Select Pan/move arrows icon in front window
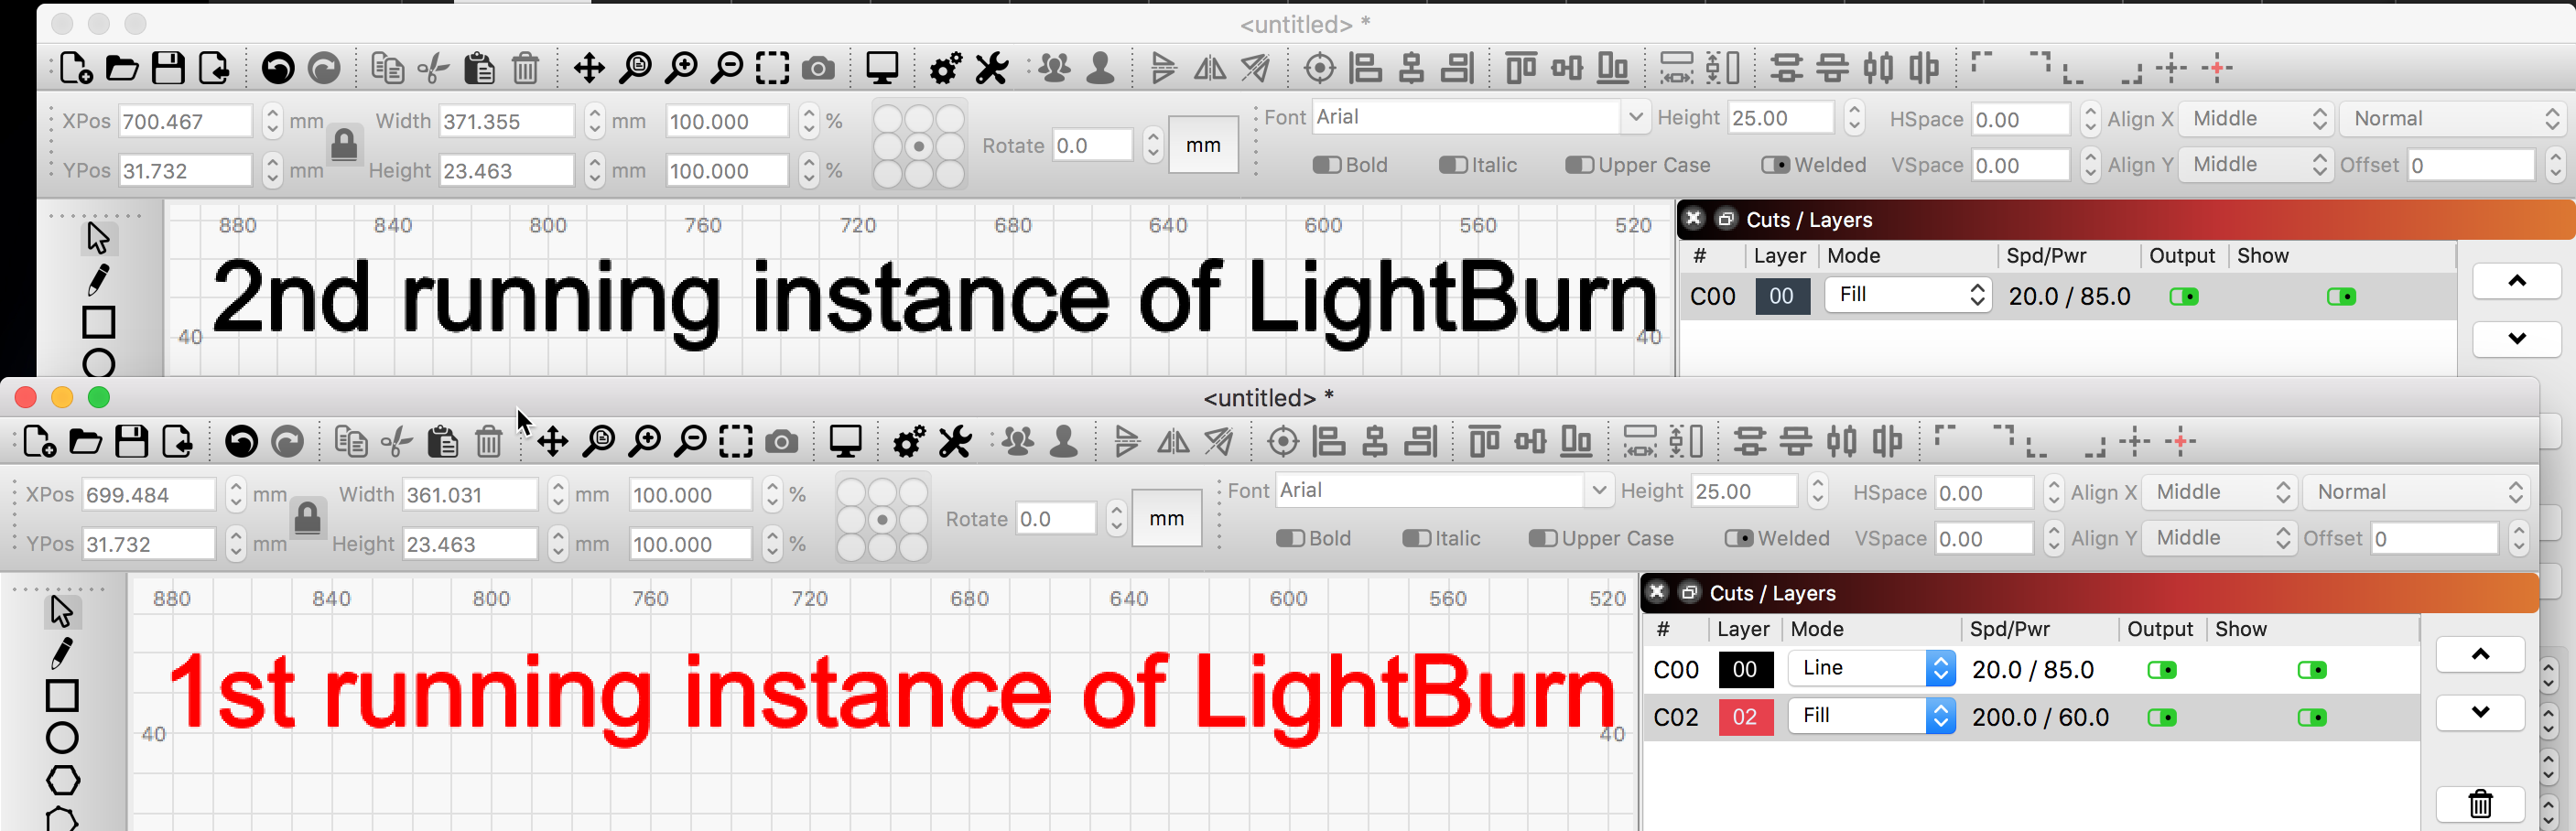 tap(553, 441)
